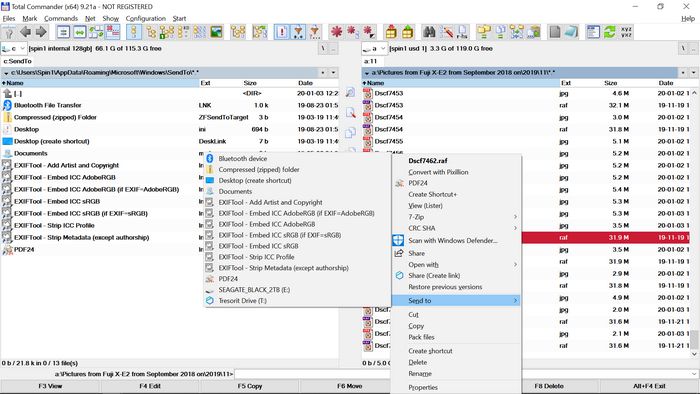Image resolution: width=700 pixels, height=394 pixels.
Task: Click the wrench configuration toolbar icon
Action: [x=9, y=32]
